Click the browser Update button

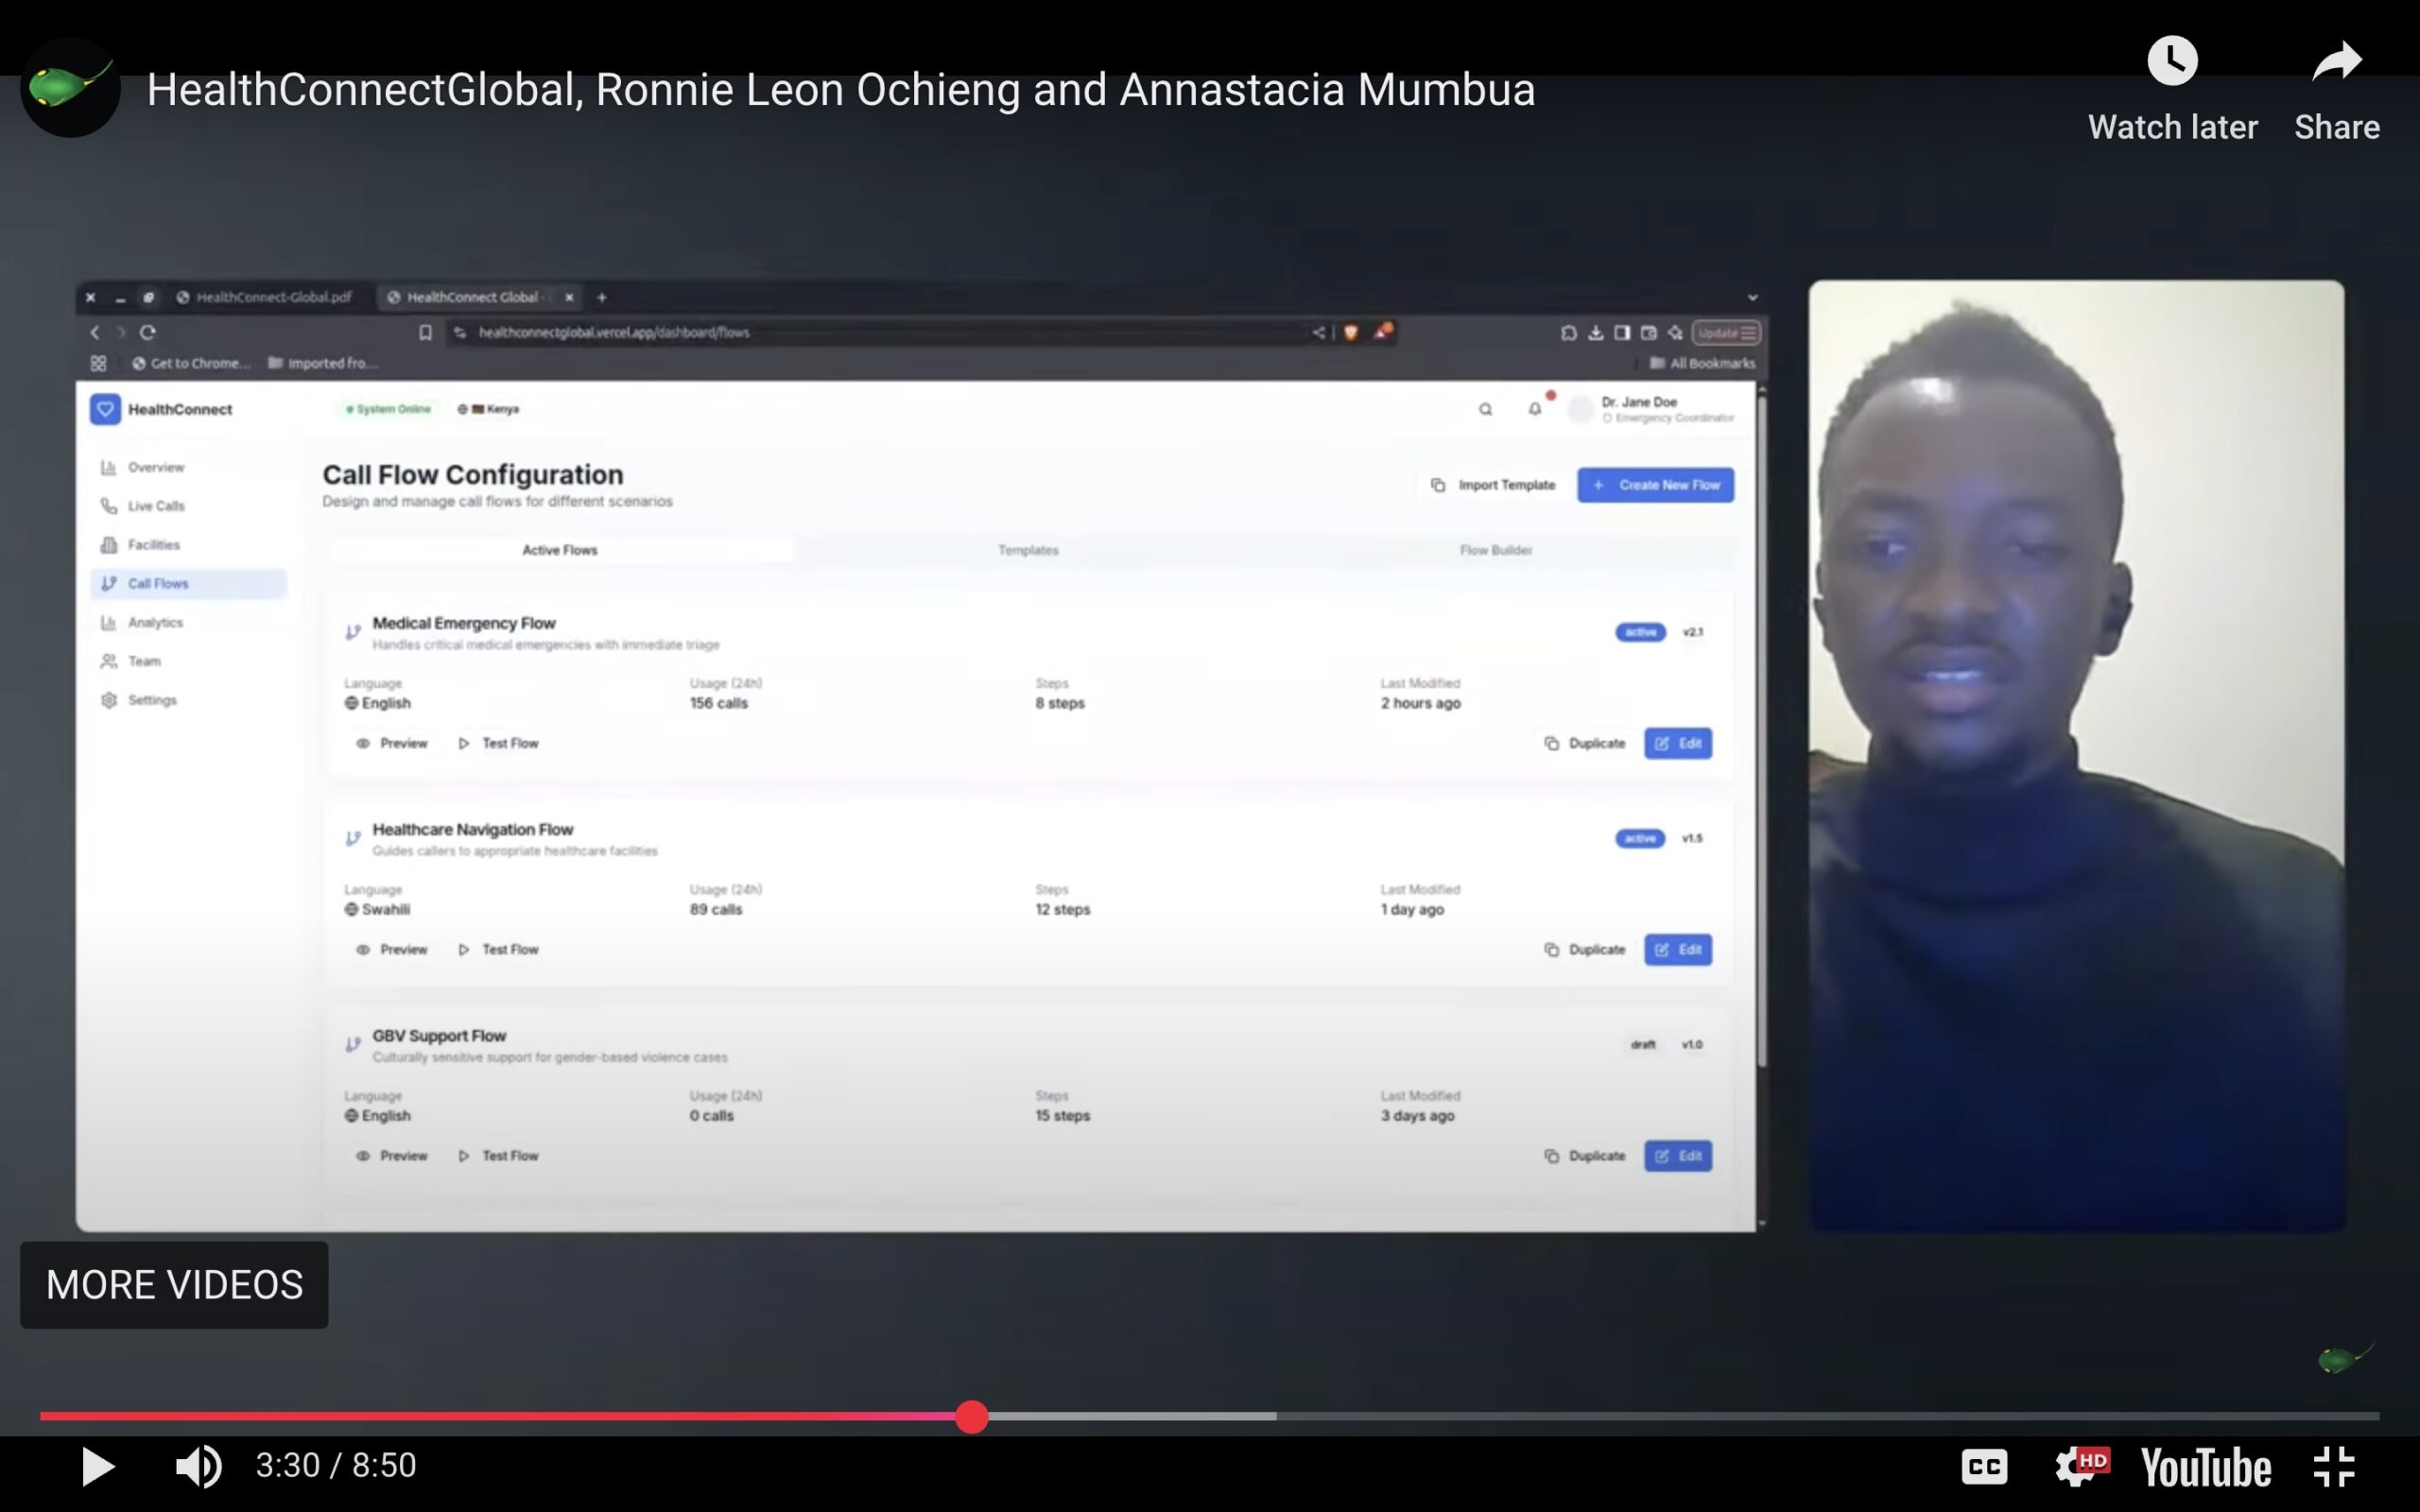1726,333
